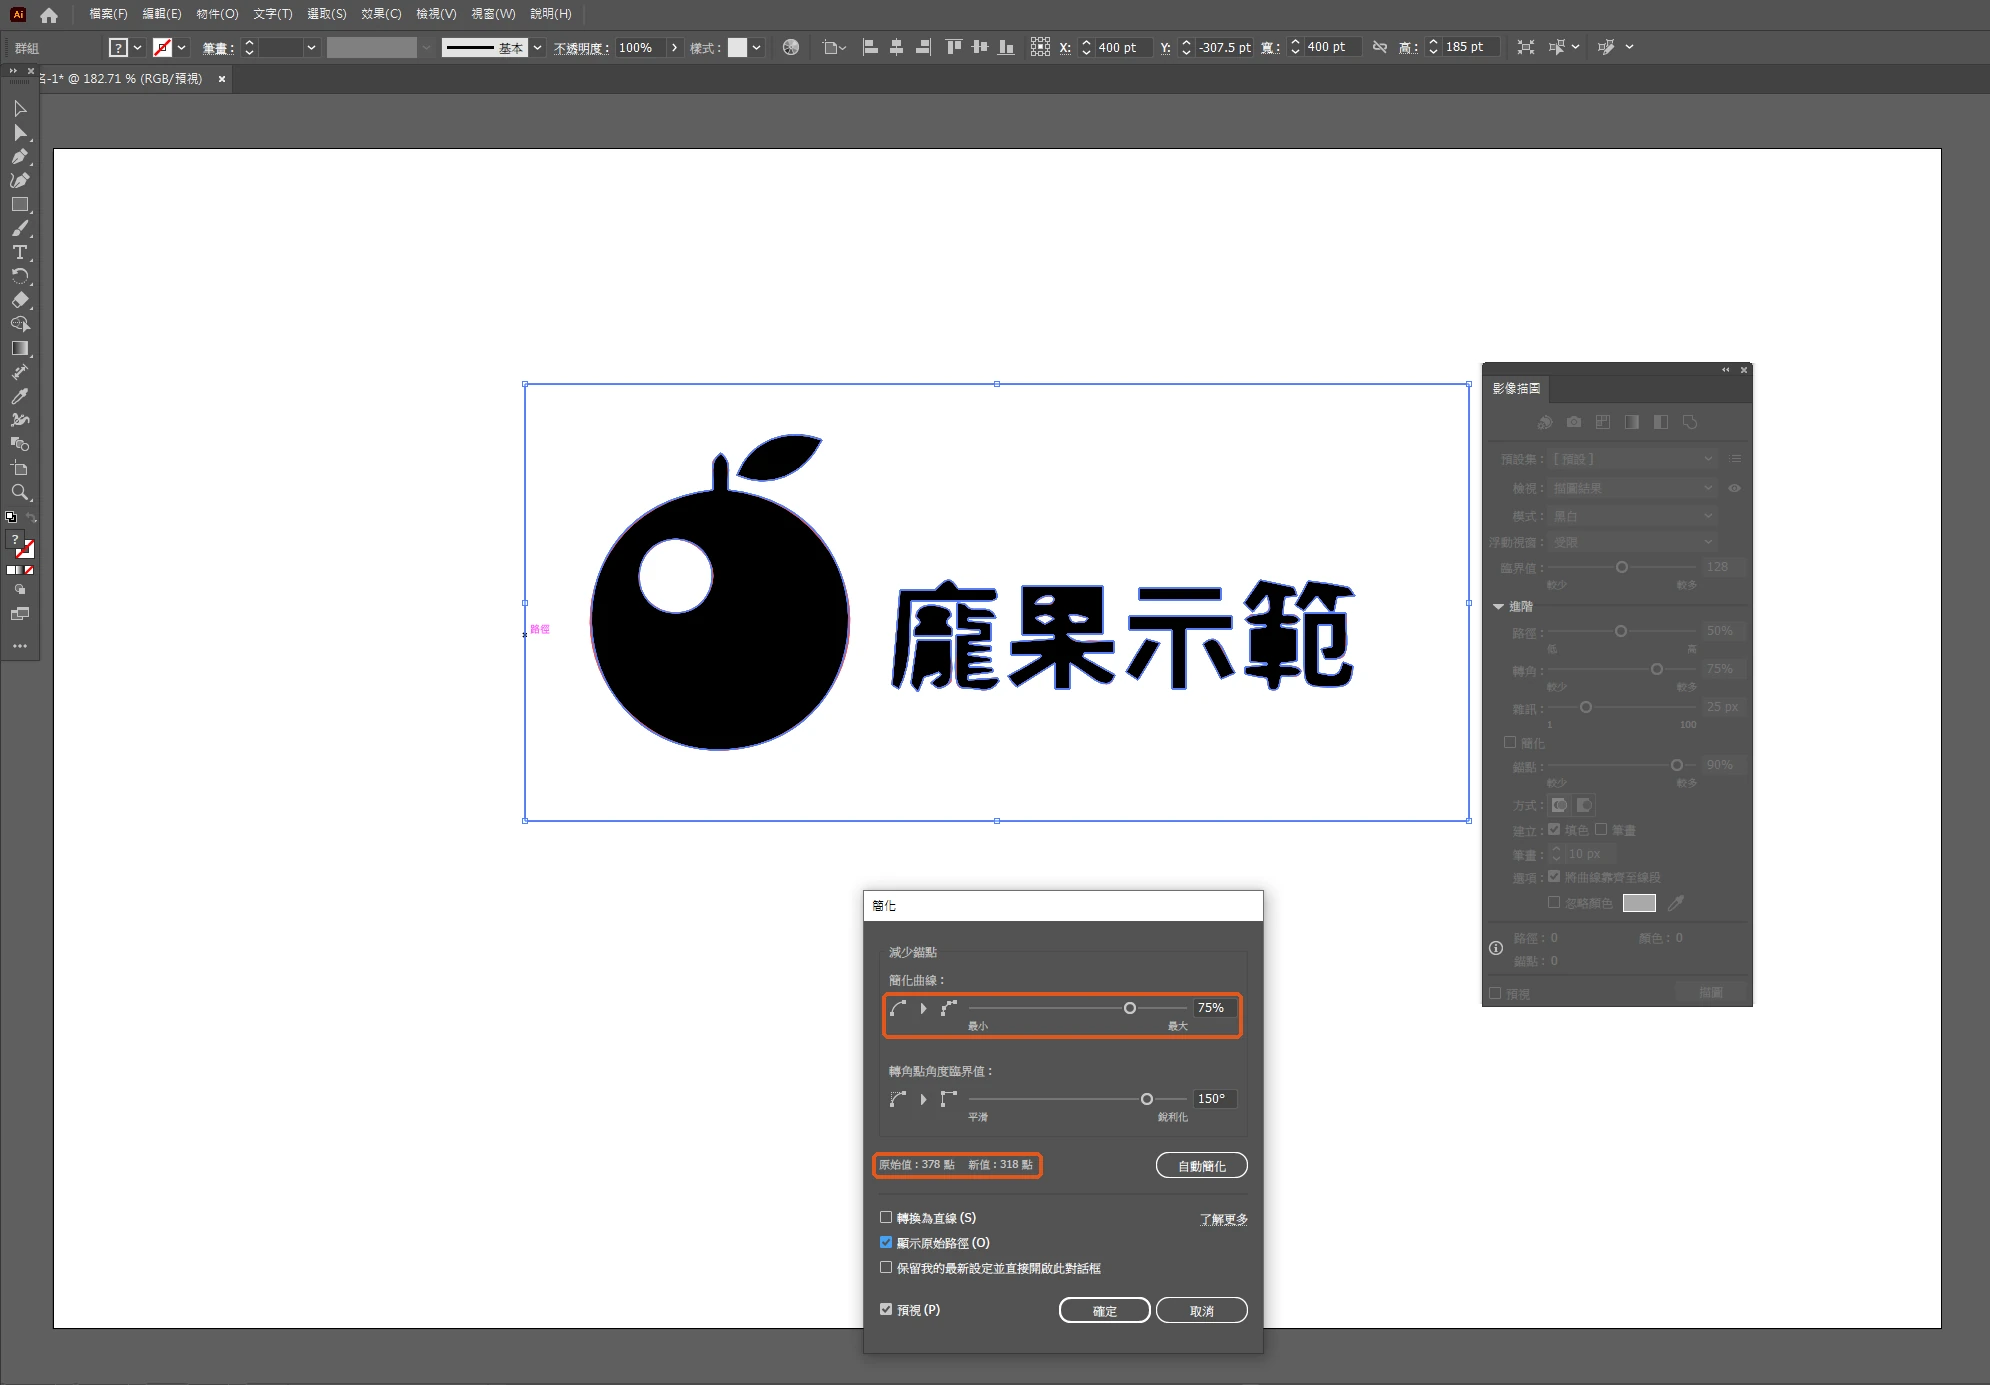Open the 視窗(W) menu
Screen dimensions: 1990x1385
pos(493,14)
